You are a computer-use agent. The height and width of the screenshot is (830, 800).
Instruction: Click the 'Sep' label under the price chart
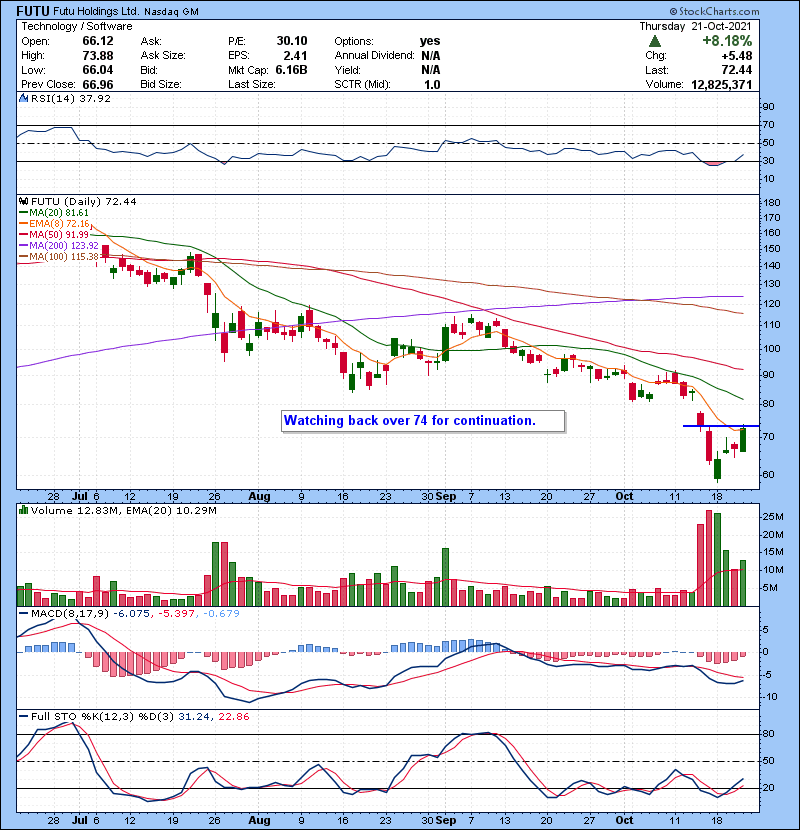pyautogui.click(x=446, y=497)
